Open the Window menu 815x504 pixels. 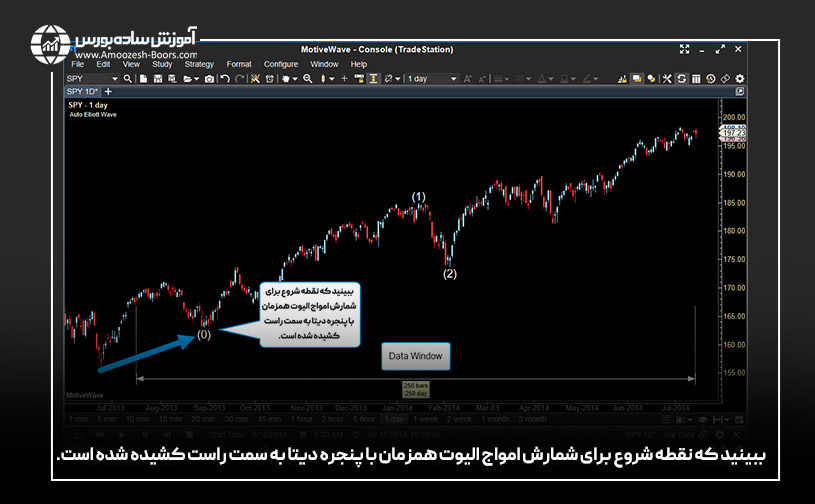[x=324, y=64]
